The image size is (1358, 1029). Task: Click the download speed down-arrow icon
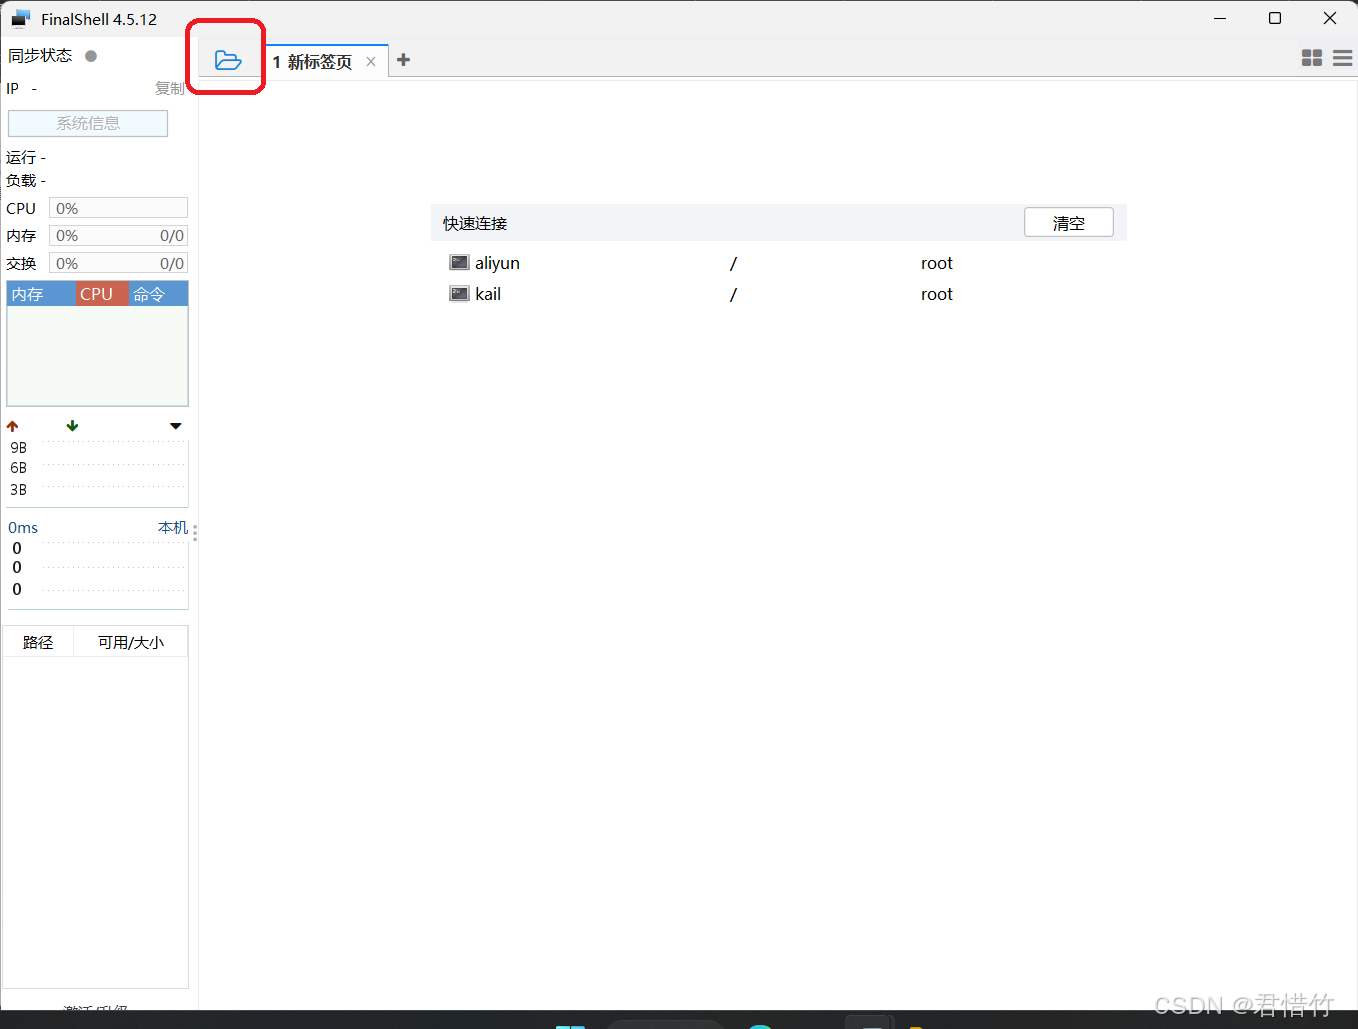pyautogui.click(x=72, y=426)
